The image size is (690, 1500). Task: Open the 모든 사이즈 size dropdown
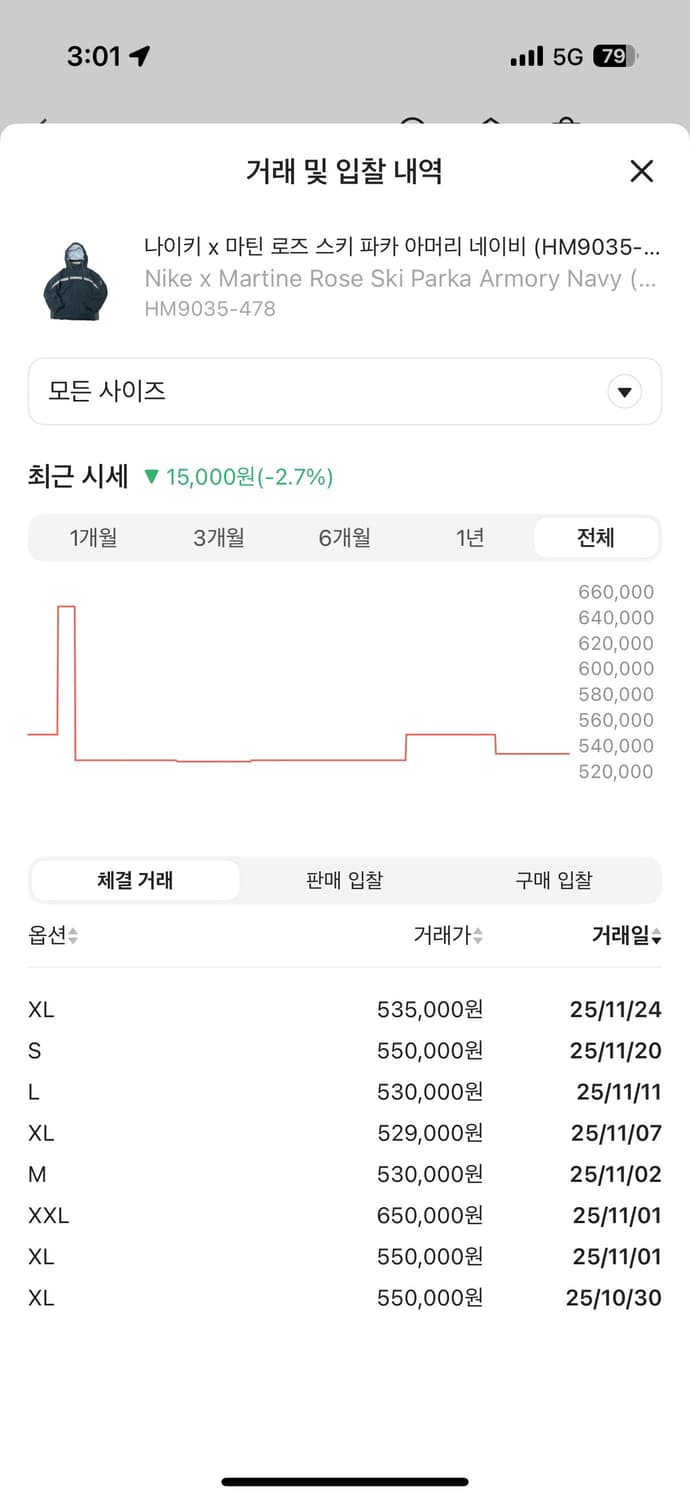pos(345,391)
